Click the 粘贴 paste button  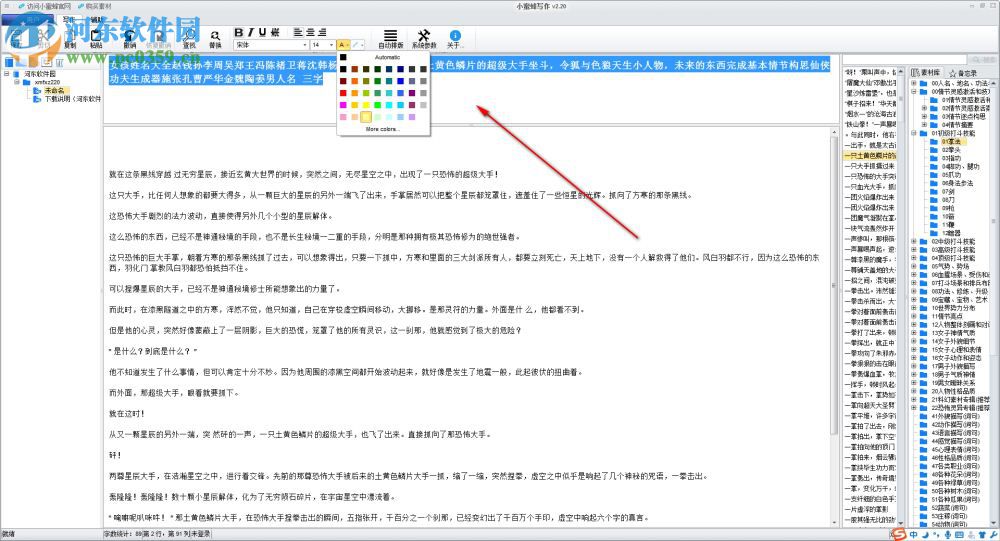tap(96, 40)
